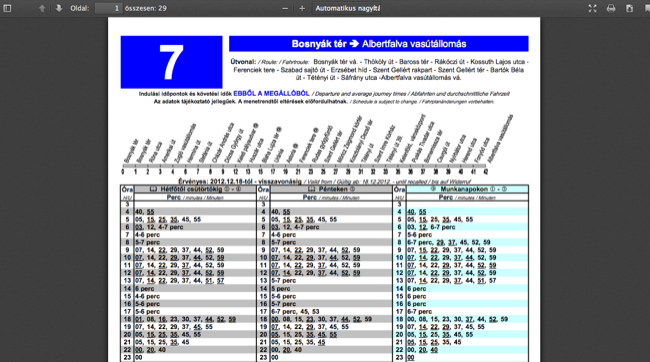Screen dimensions: 650x362
Task: Open the Automatikus nagyítás zoom dropdown
Action: point(347,8)
